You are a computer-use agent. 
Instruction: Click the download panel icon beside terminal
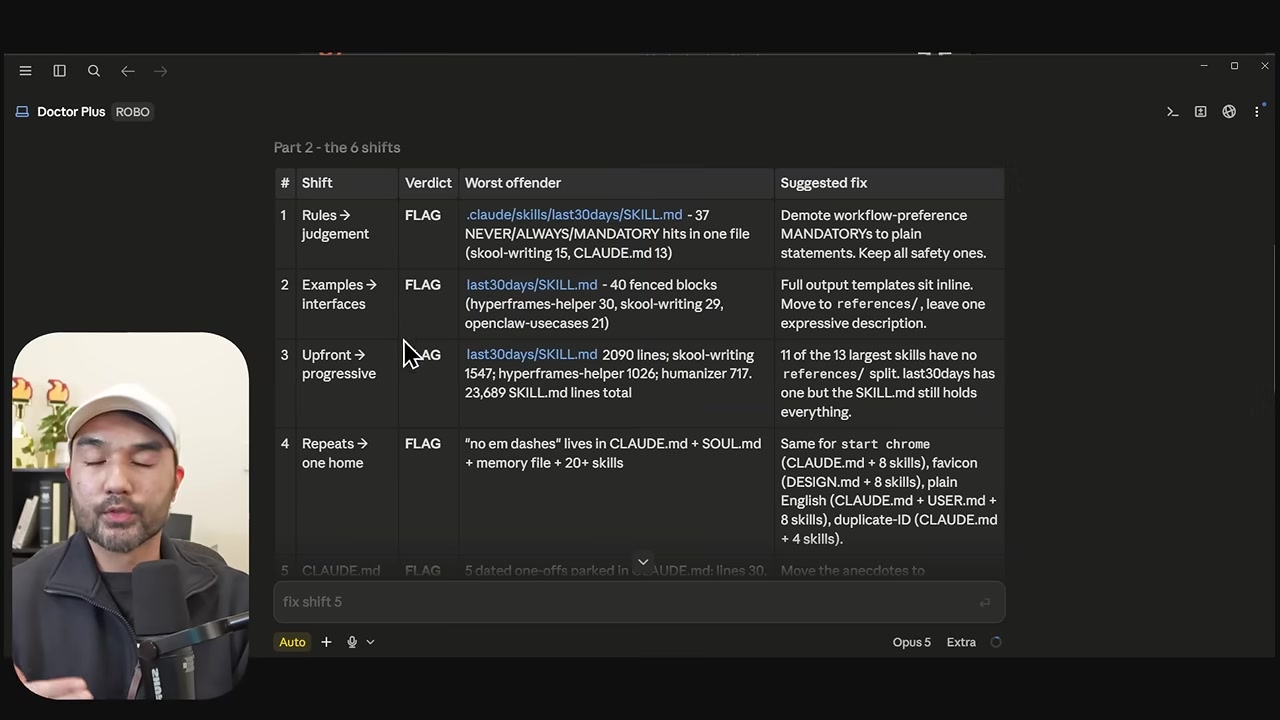(1201, 112)
